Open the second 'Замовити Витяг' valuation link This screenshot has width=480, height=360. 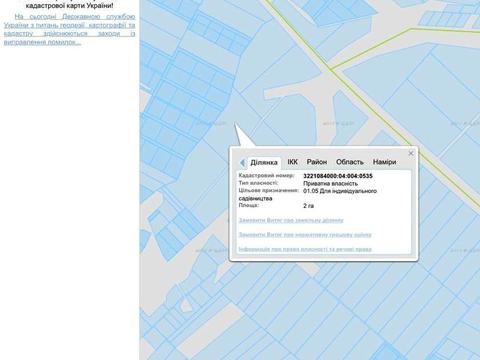(x=305, y=235)
